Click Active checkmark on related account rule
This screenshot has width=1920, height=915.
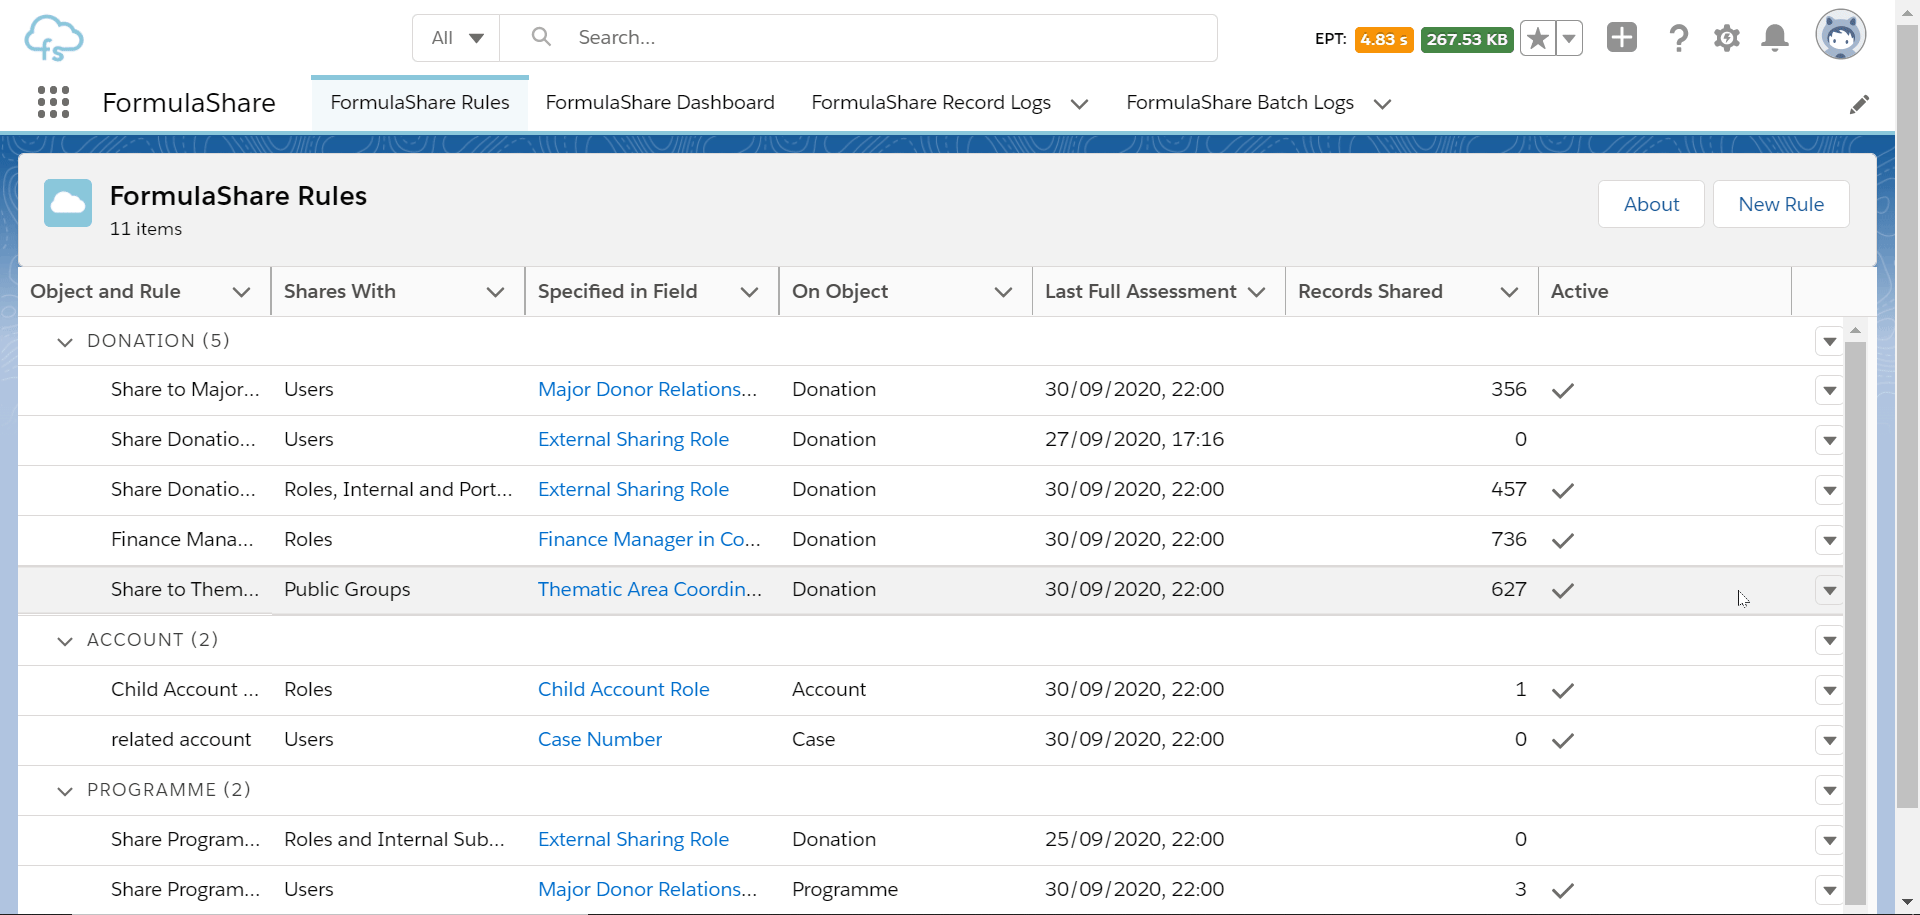pos(1562,740)
